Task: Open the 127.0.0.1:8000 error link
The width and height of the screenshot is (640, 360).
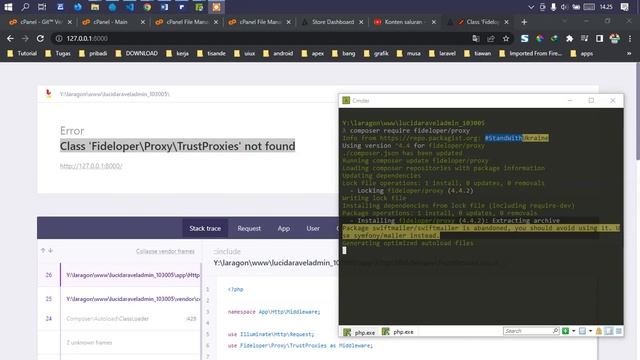Action: (x=91, y=166)
